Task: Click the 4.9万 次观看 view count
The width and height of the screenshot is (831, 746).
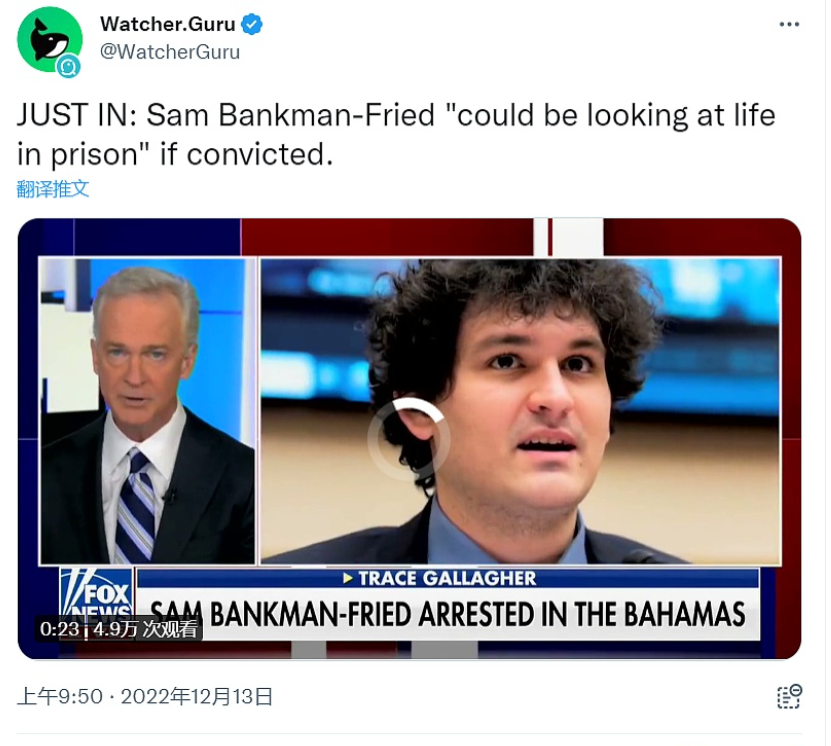Action: [147, 629]
